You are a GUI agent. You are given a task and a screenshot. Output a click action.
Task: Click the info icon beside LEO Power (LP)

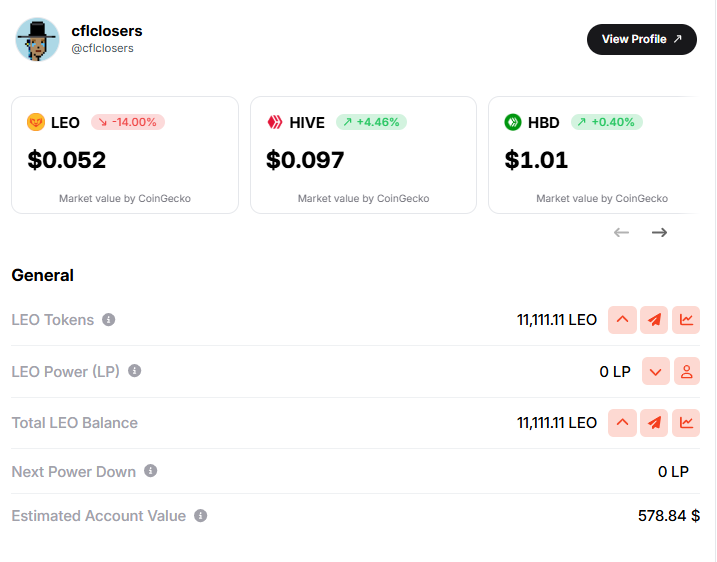pyautogui.click(x=135, y=371)
